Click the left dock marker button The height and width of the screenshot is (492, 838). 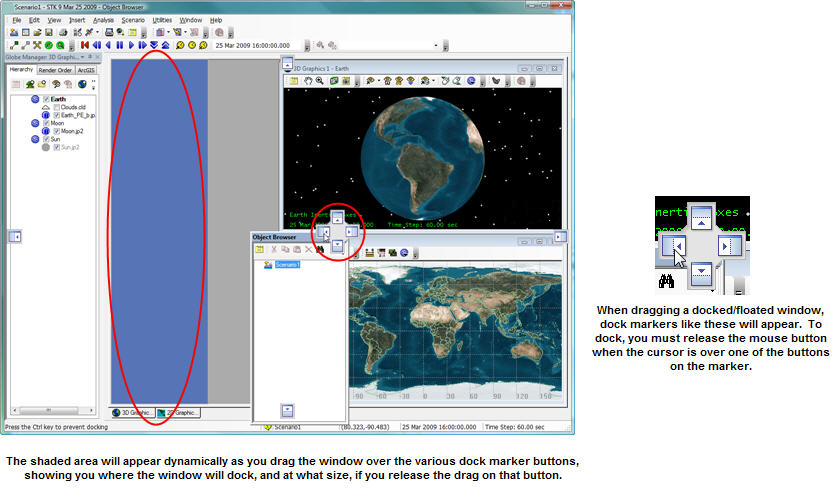(x=324, y=231)
